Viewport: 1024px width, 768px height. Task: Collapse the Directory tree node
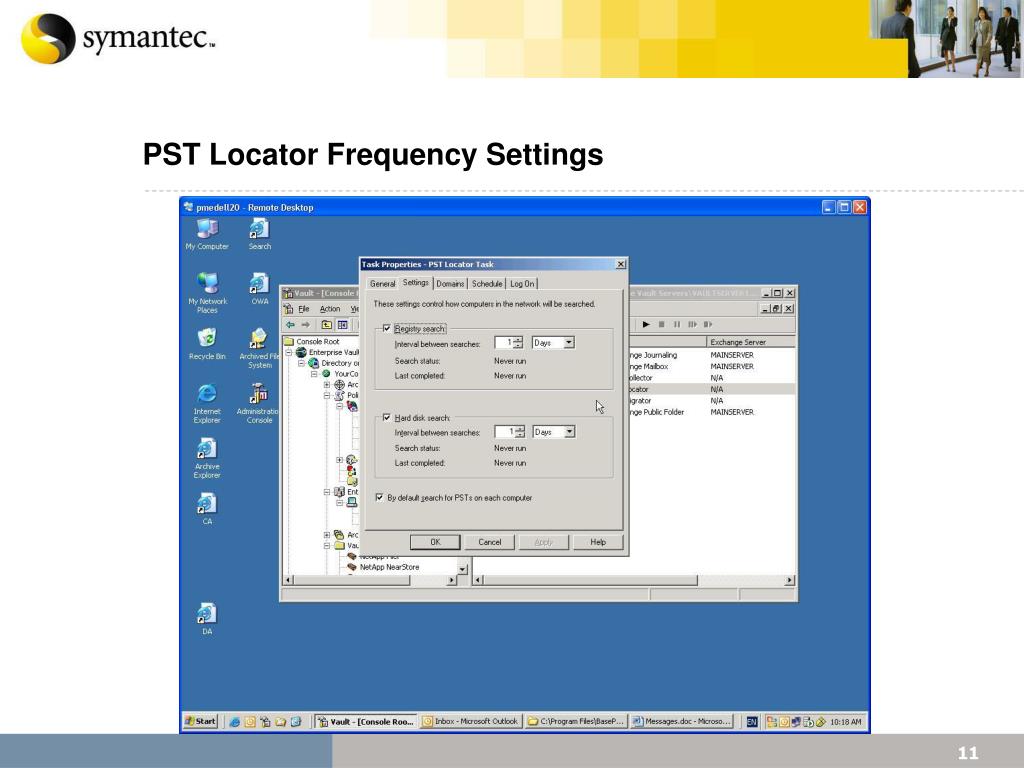click(x=302, y=363)
